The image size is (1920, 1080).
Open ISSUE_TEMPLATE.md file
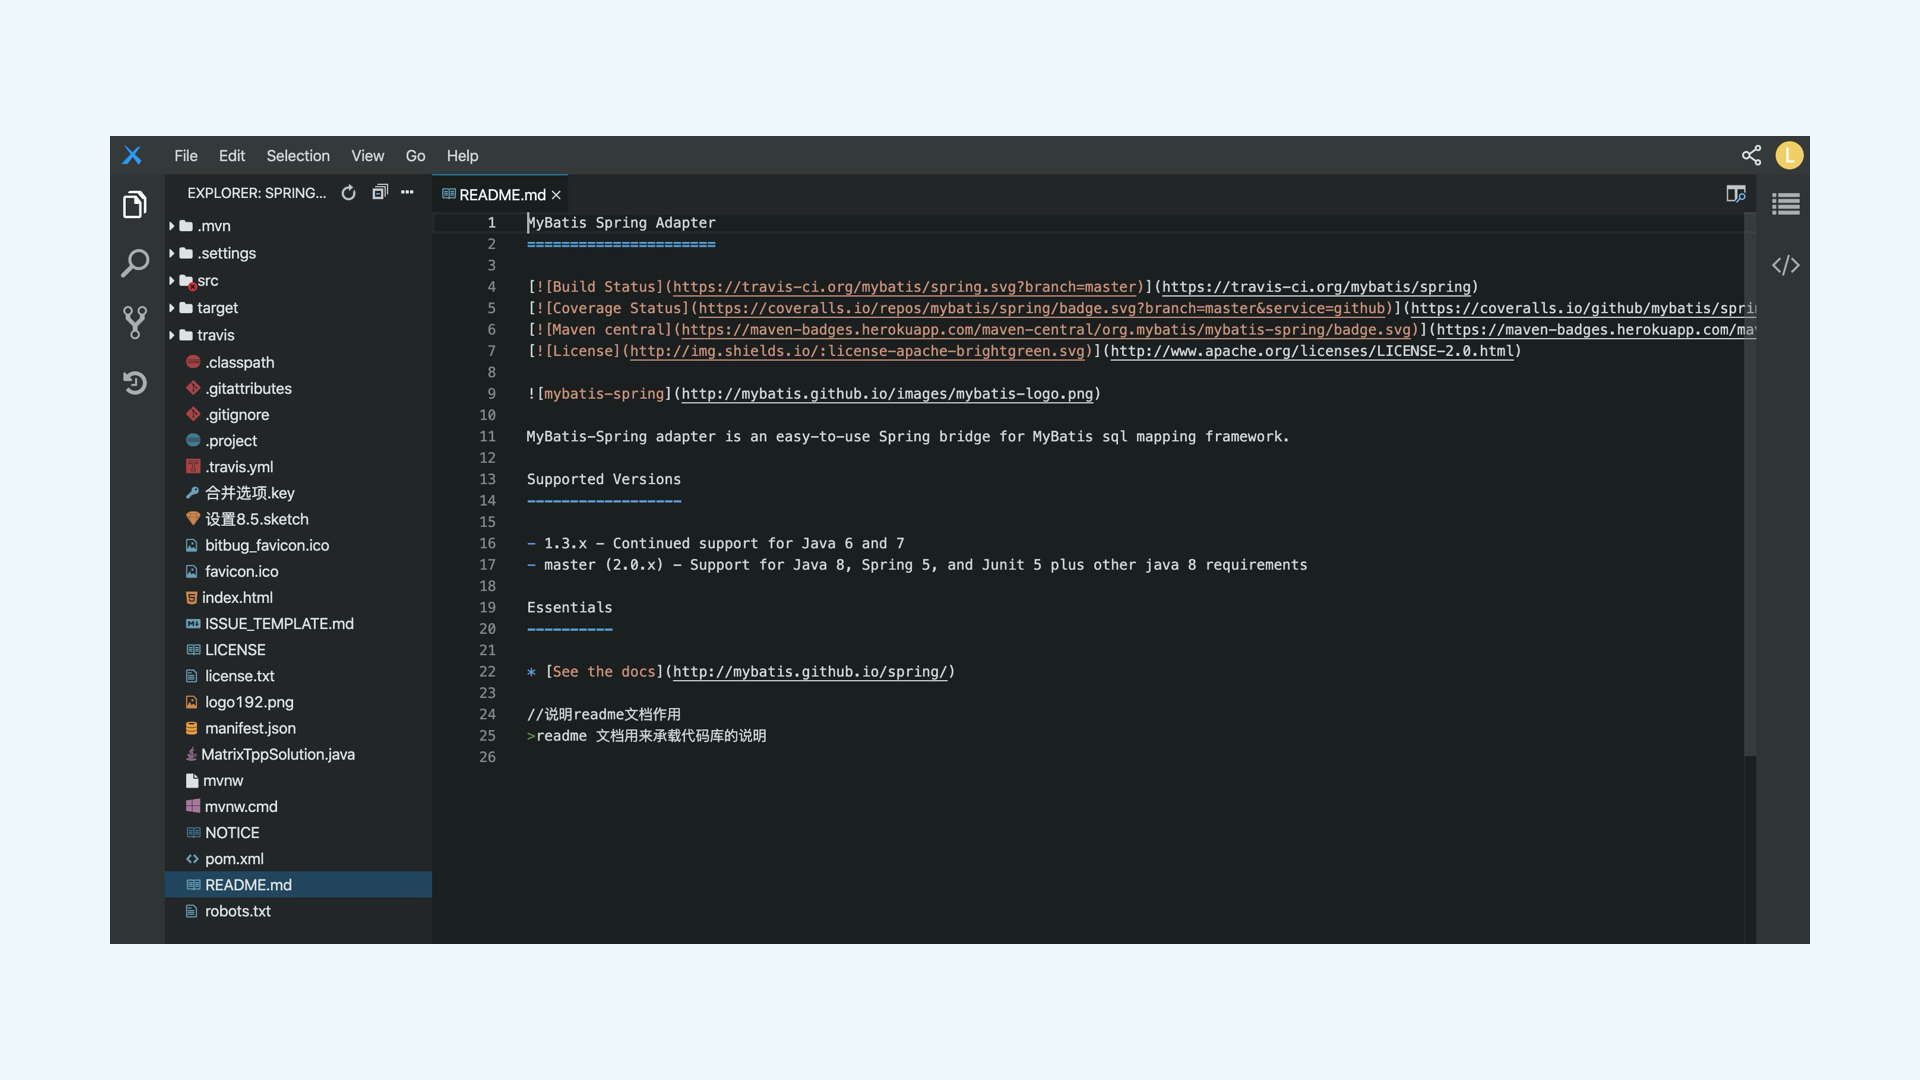pyautogui.click(x=298, y=623)
